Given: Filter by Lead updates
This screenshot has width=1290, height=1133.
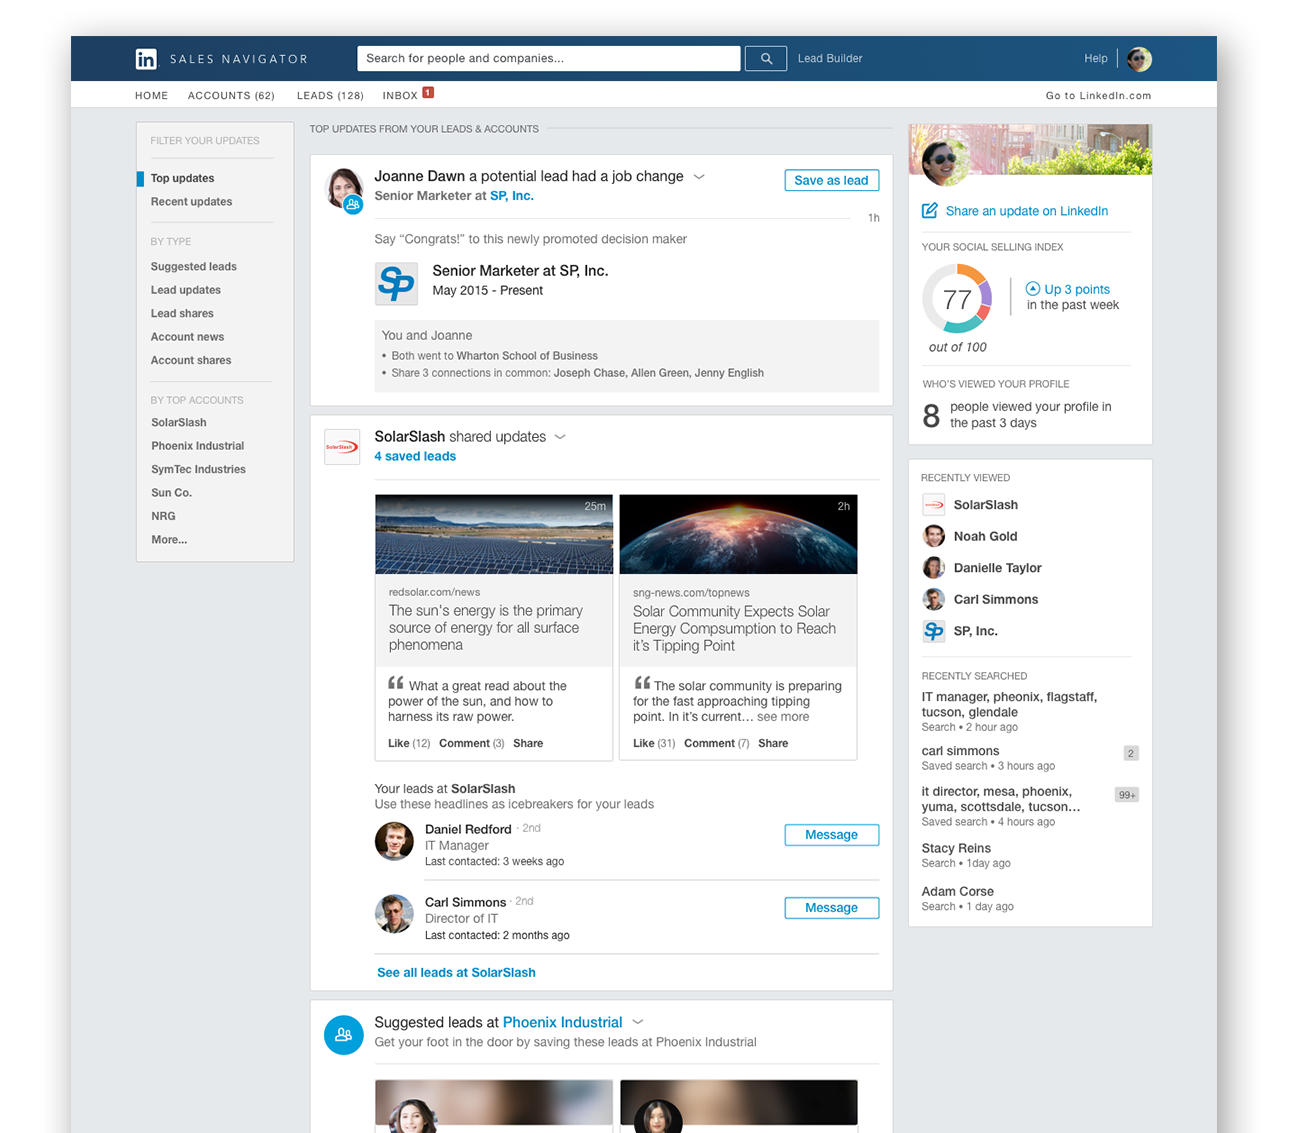Looking at the screenshot, I should point(186,290).
